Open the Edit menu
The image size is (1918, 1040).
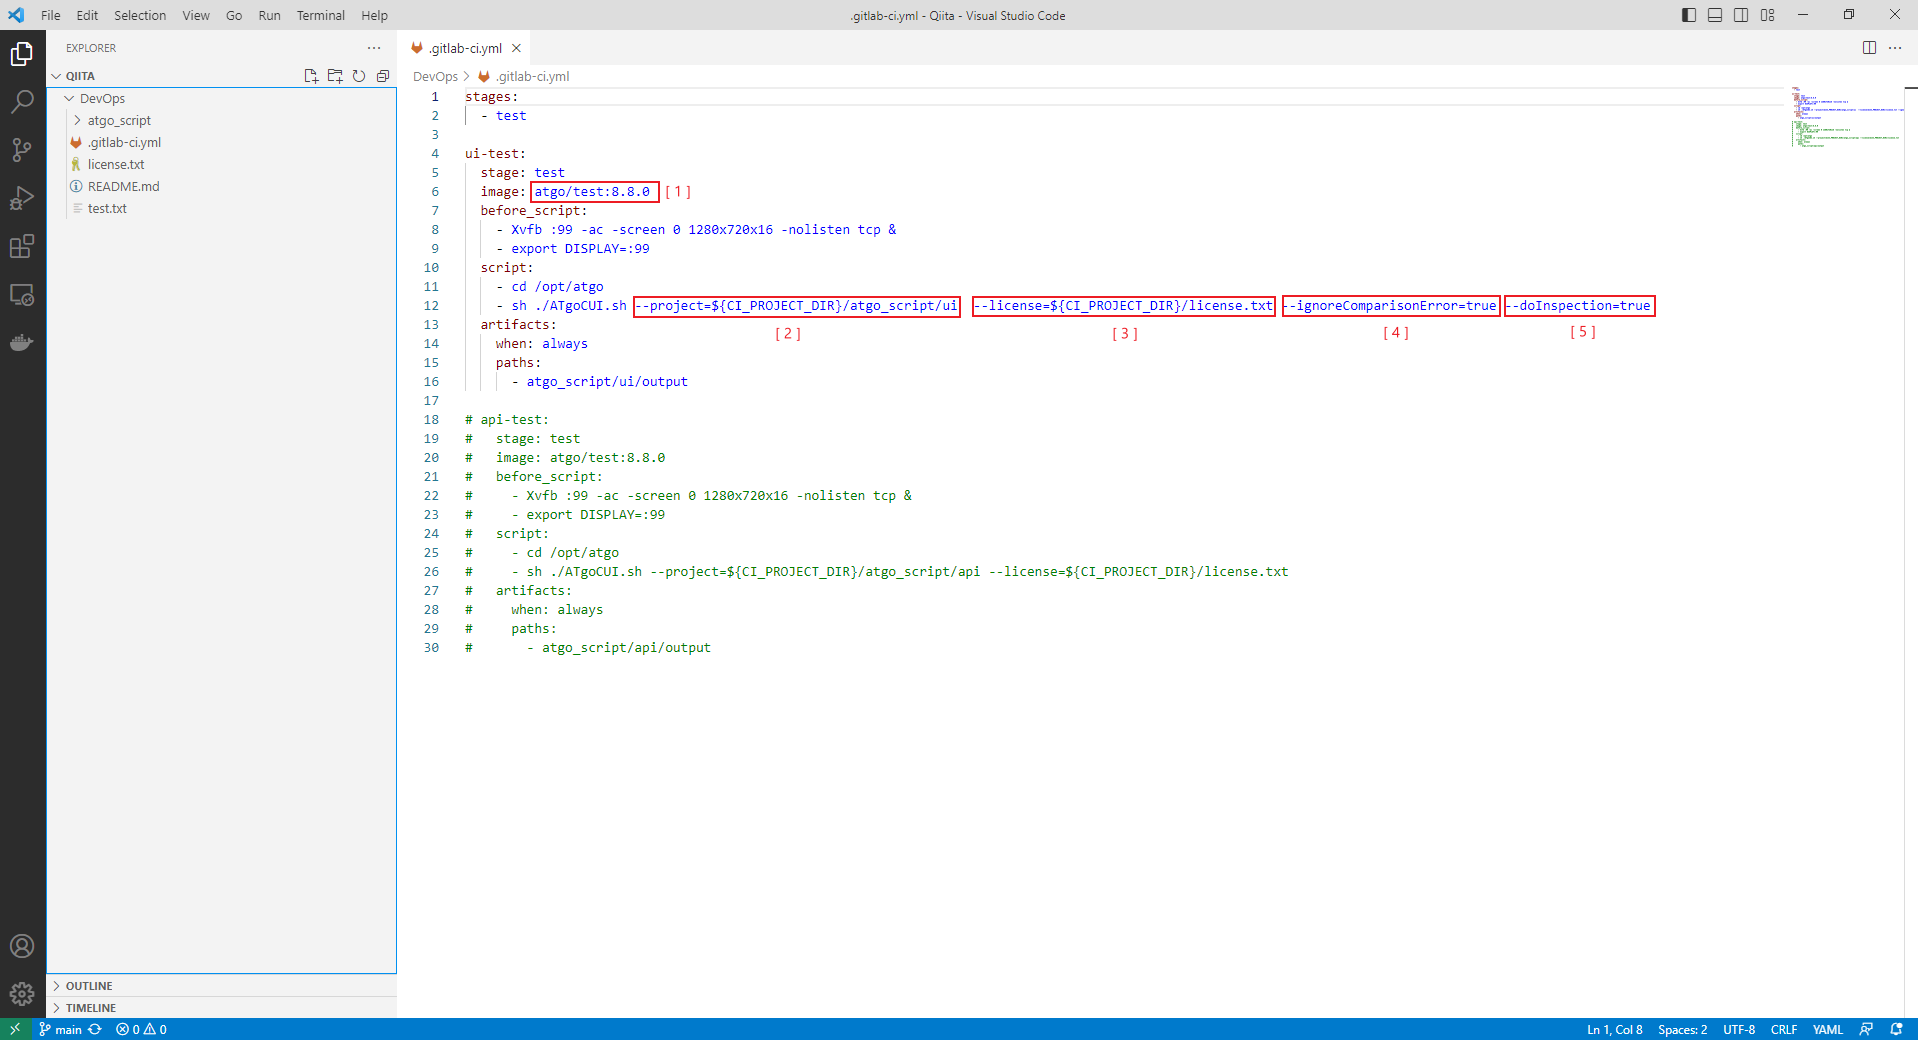click(87, 15)
